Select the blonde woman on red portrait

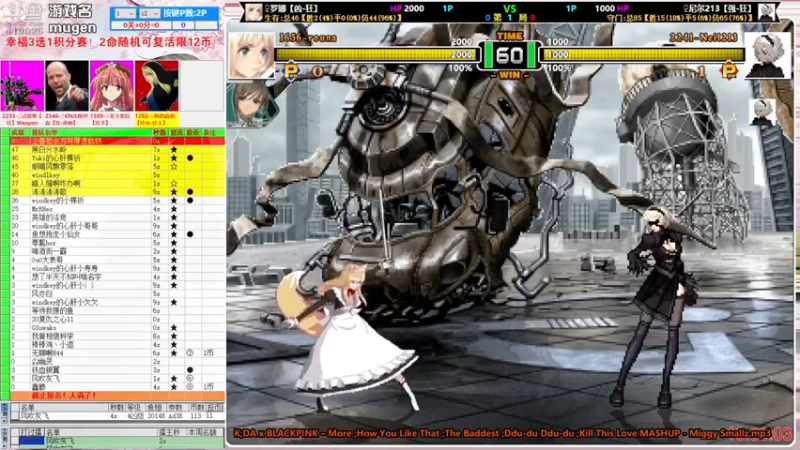click(x=157, y=86)
